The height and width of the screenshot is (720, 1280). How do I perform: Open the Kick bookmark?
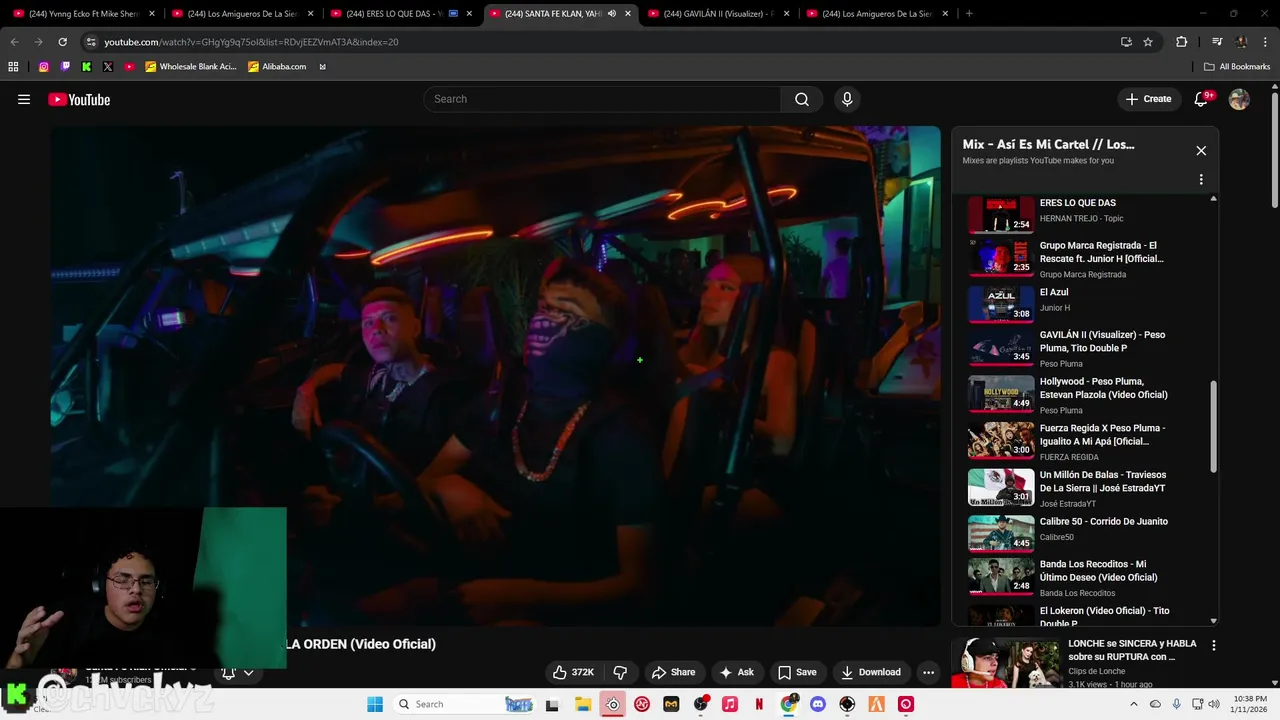86,67
